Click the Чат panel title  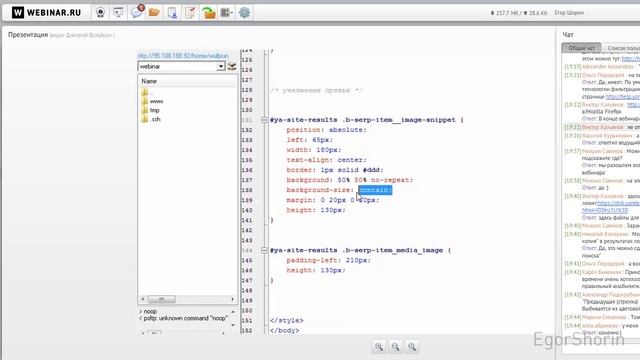[568, 35]
